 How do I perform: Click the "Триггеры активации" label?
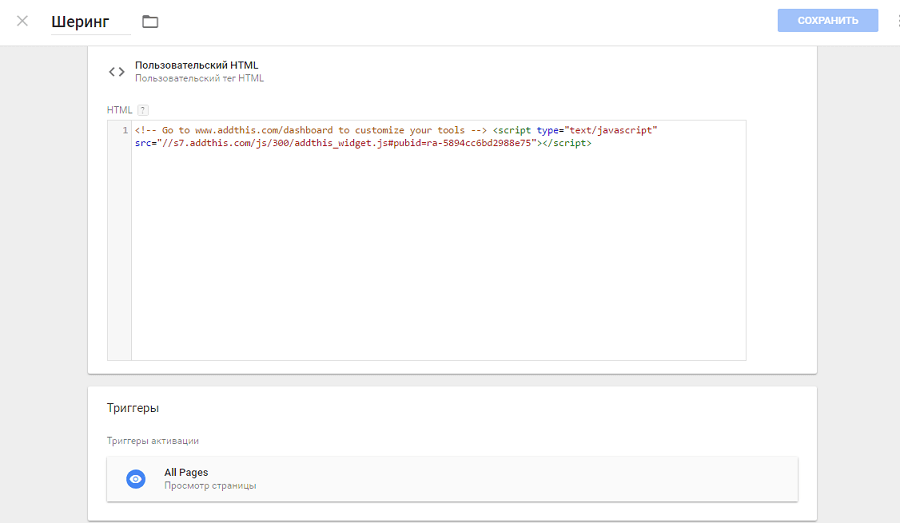152,441
